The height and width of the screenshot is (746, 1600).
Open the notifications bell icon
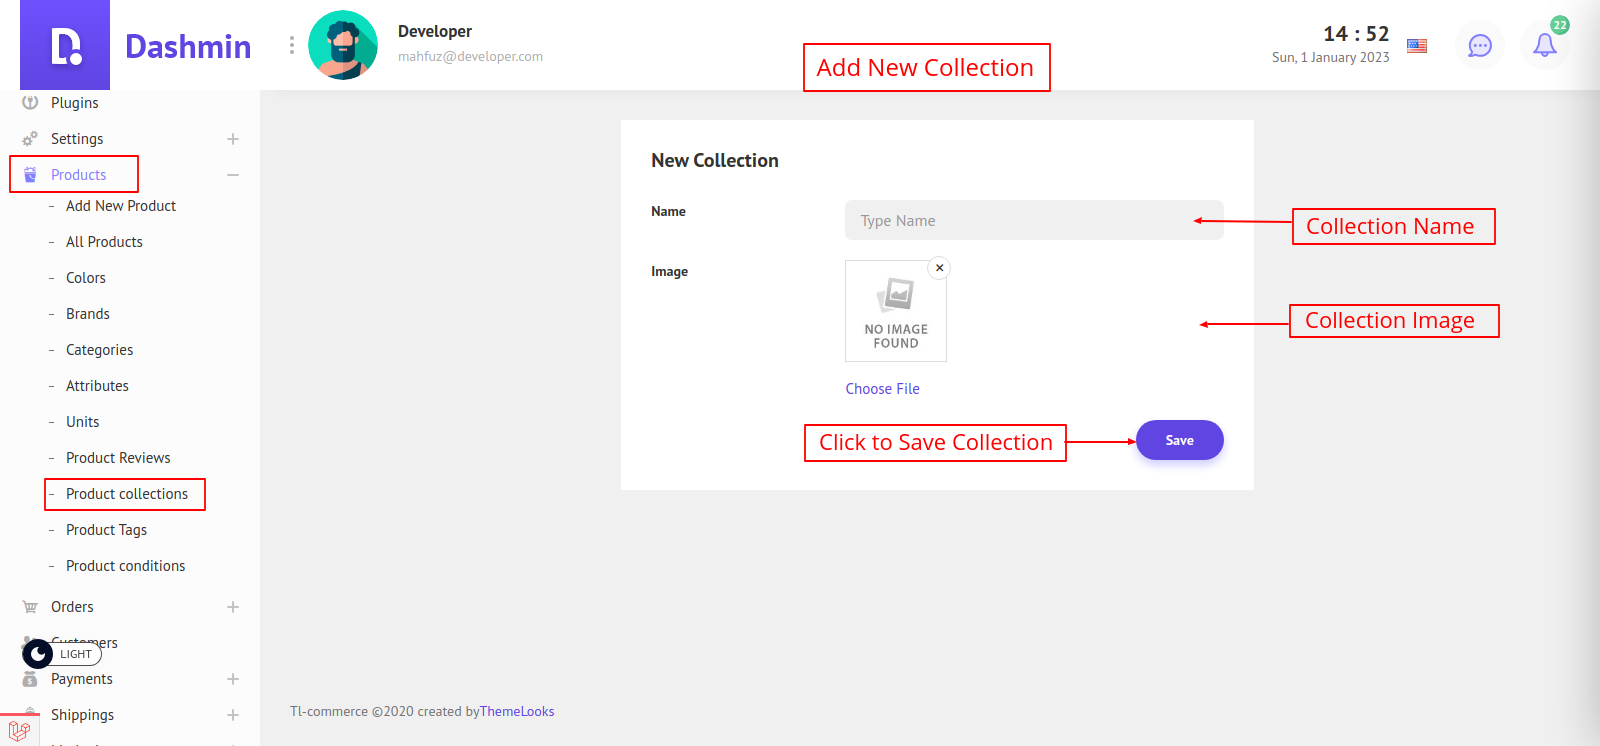pos(1544,45)
